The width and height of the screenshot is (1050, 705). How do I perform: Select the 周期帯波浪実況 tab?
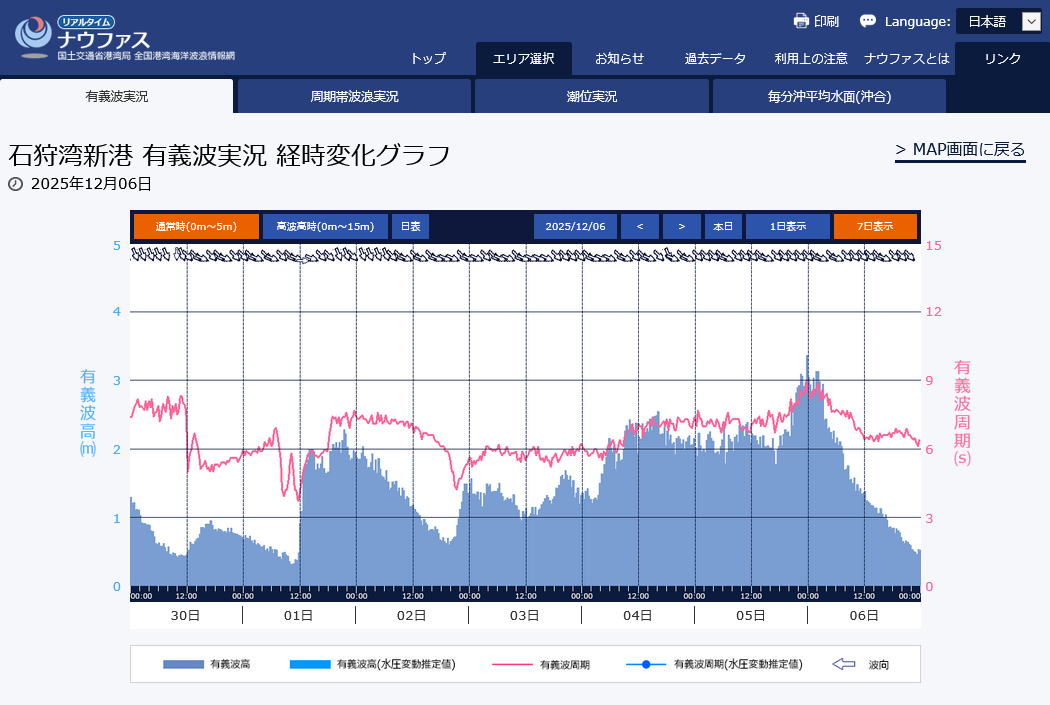click(354, 97)
